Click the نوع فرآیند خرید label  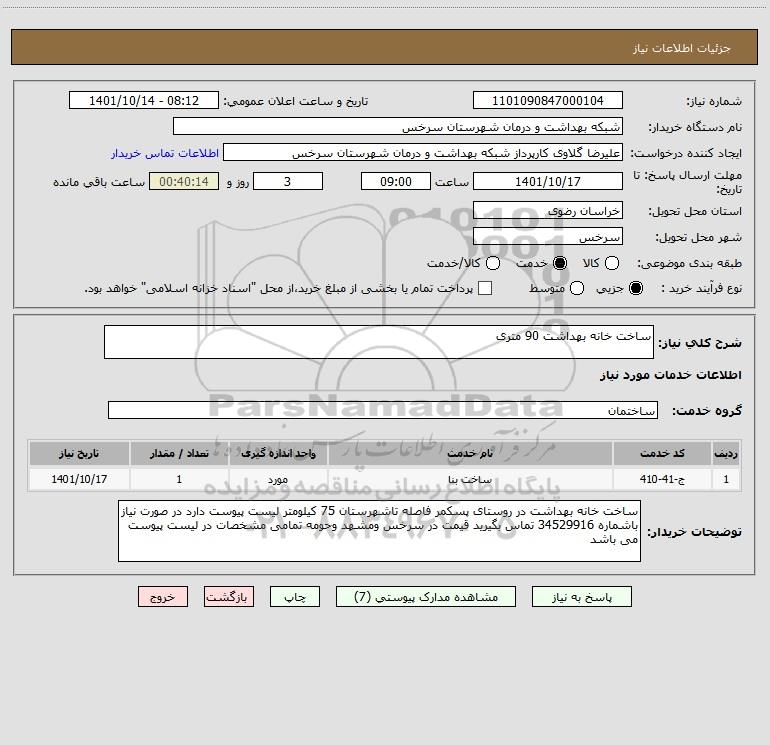pos(701,288)
